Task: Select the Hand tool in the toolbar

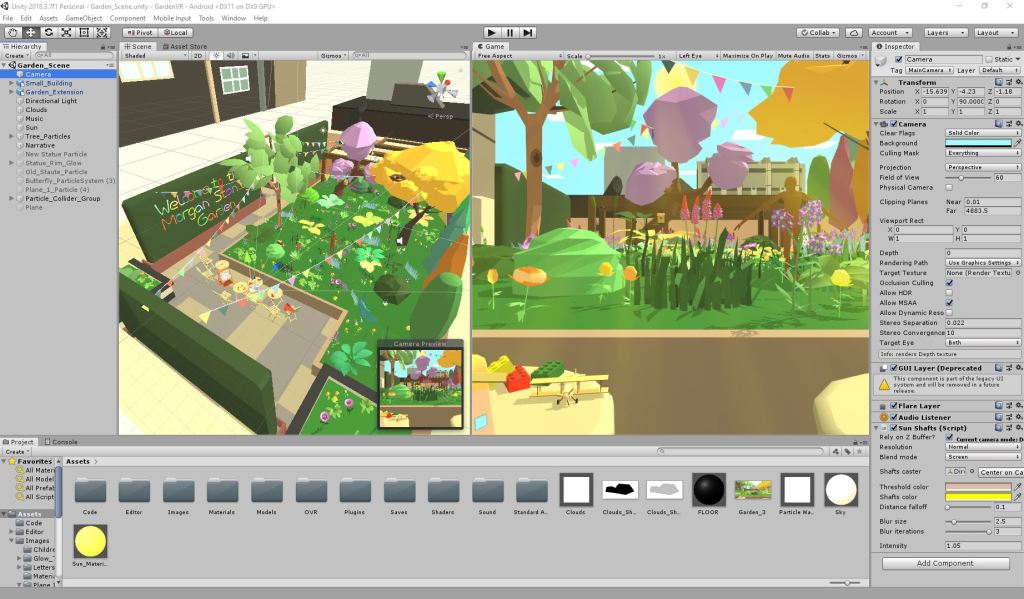Action: click(13, 32)
